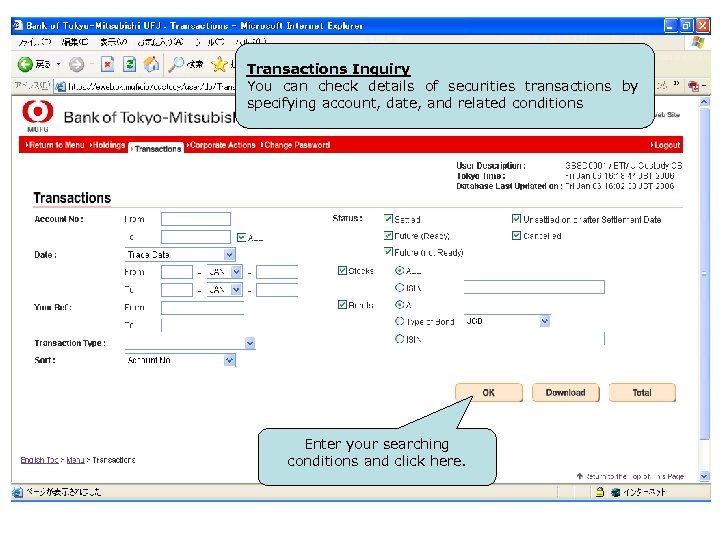Screen dimensions: 720x540
Task: Click the padlock icon in status bar
Action: [x=600, y=492]
